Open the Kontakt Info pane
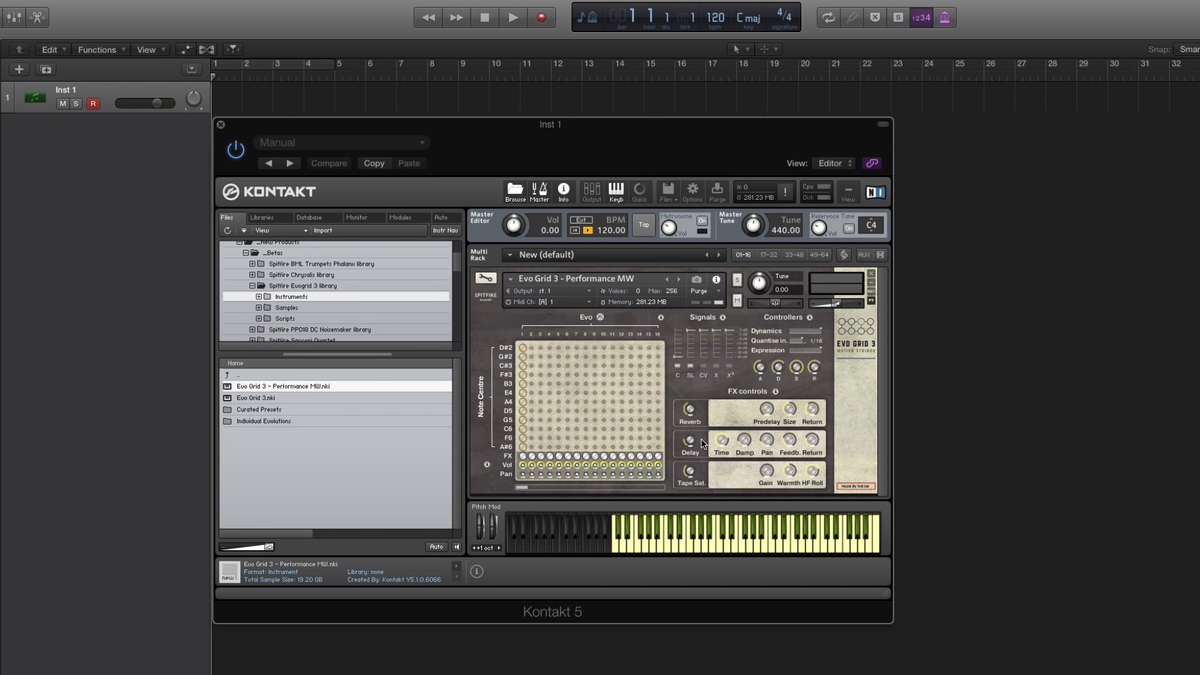Screen dimensions: 1200x675 [563, 191]
